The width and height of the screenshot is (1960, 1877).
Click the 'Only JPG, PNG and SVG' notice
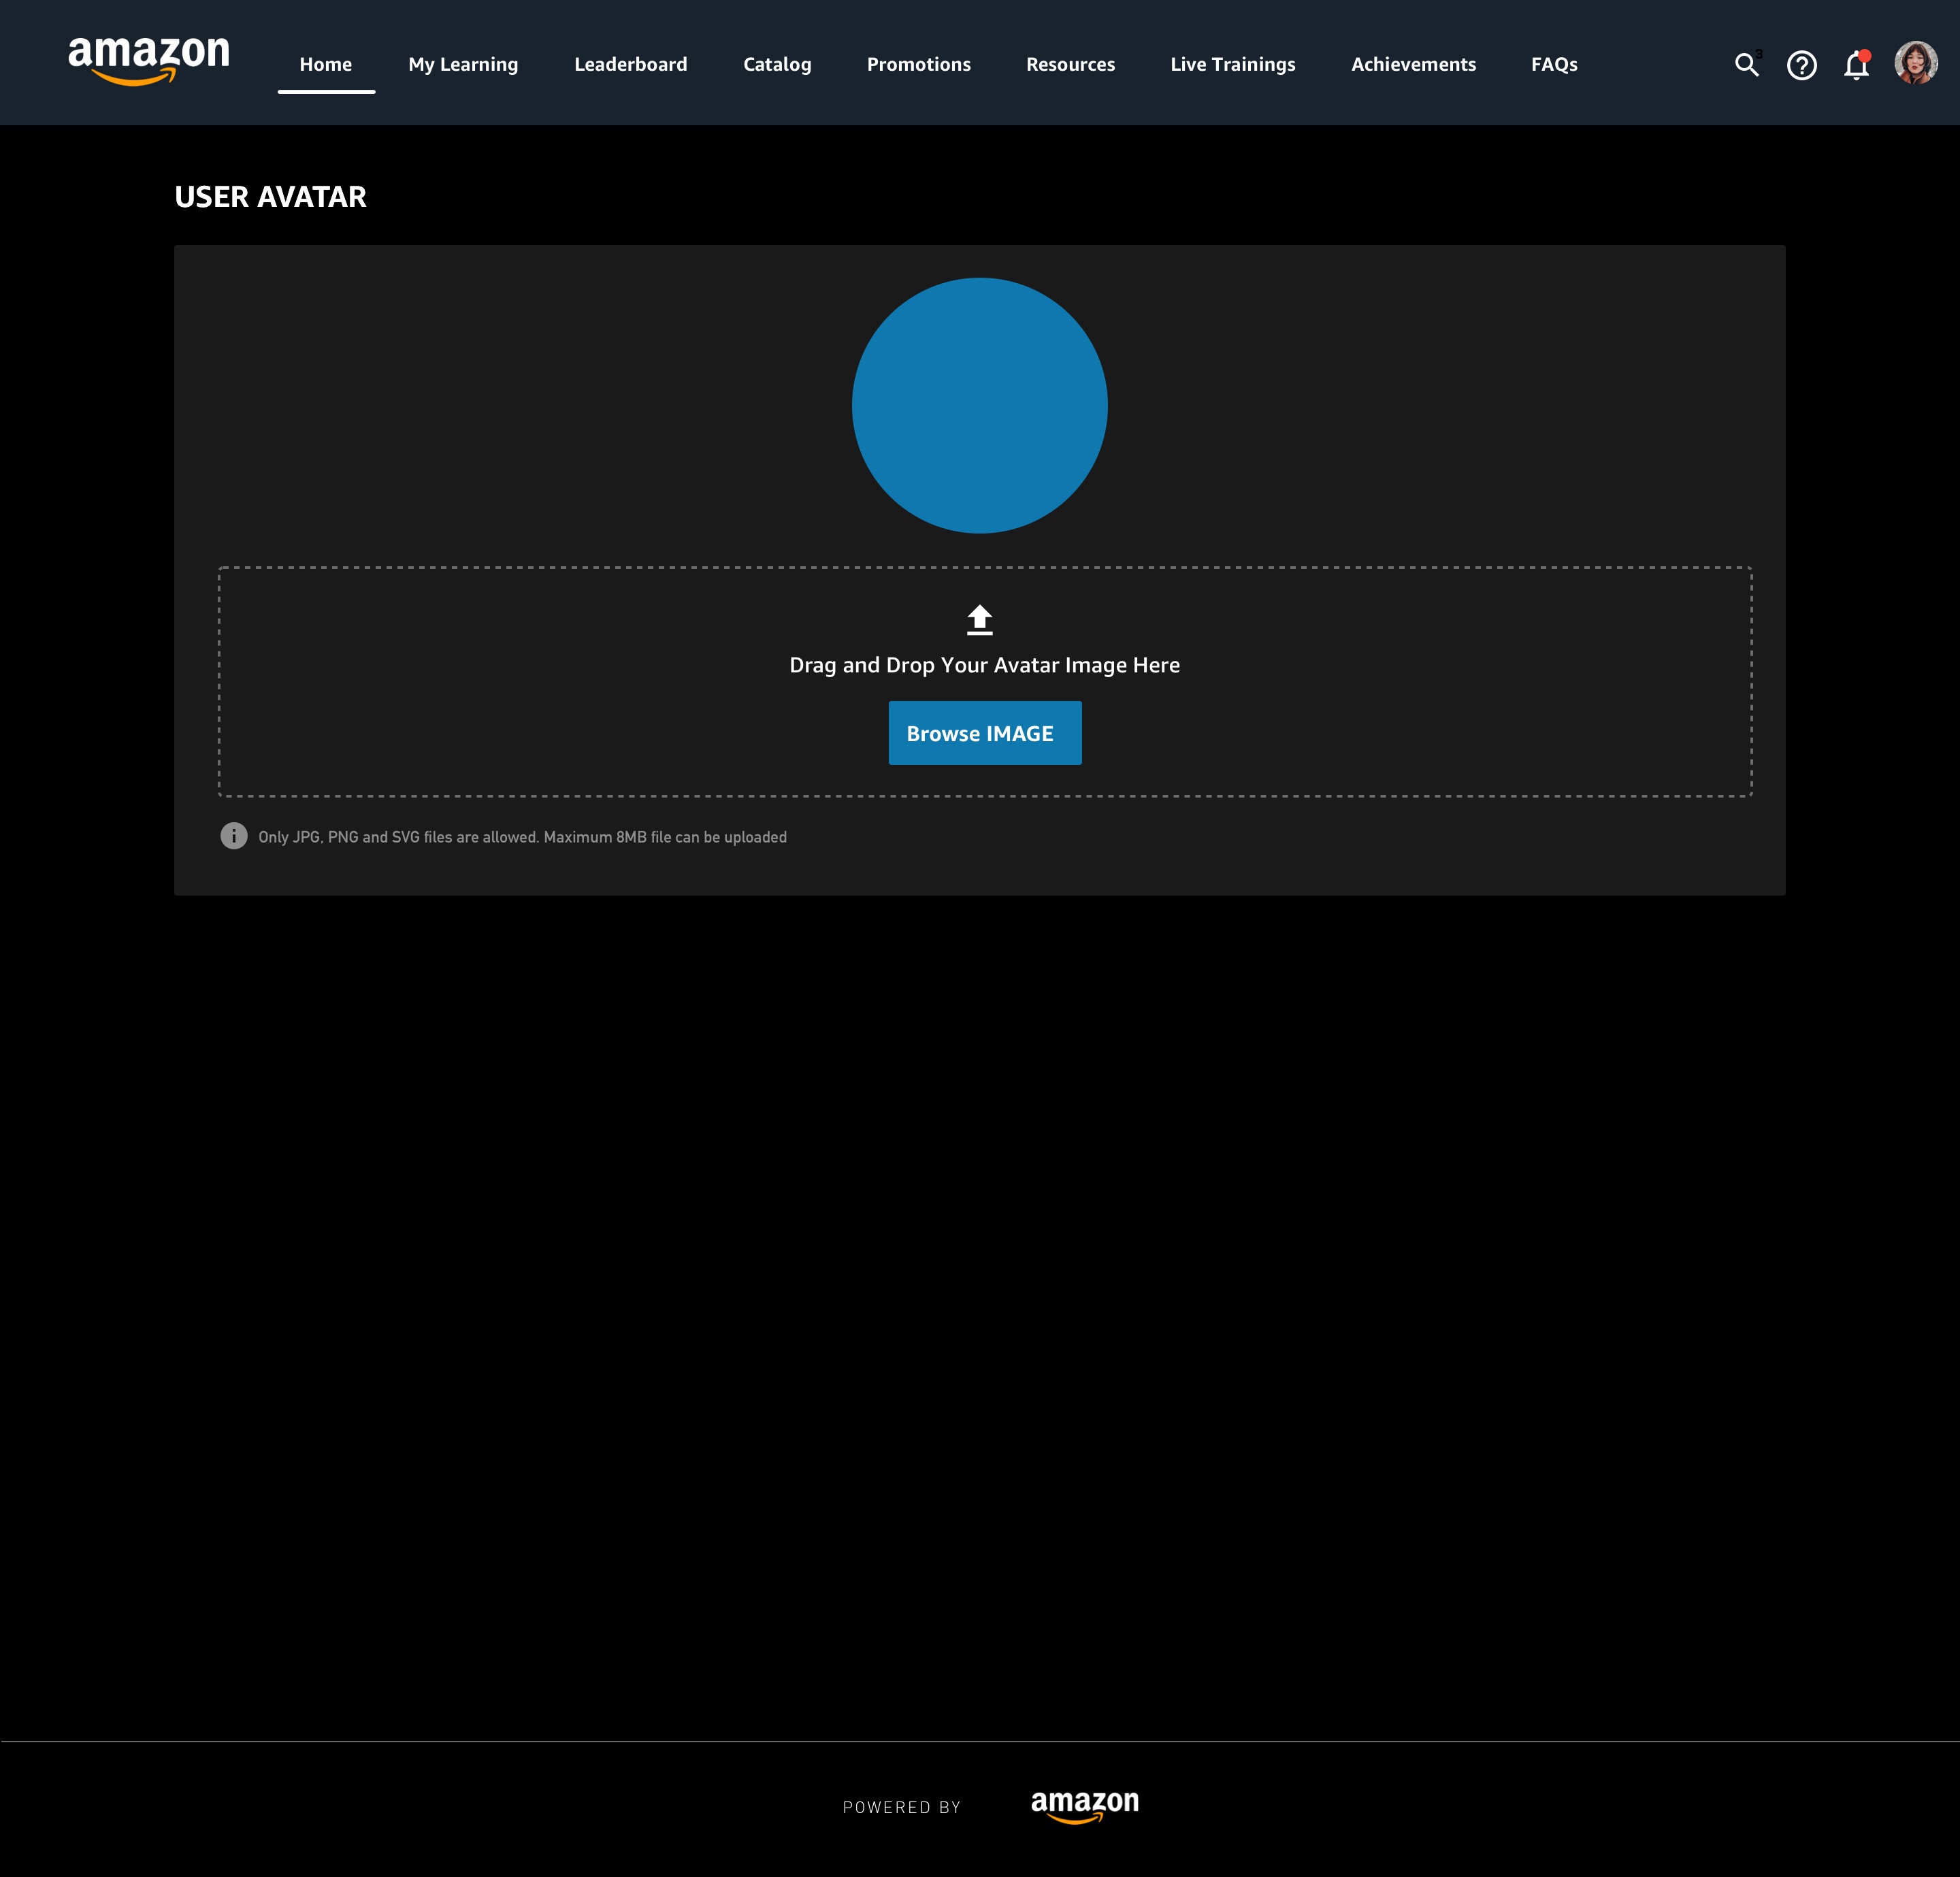(523, 837)
